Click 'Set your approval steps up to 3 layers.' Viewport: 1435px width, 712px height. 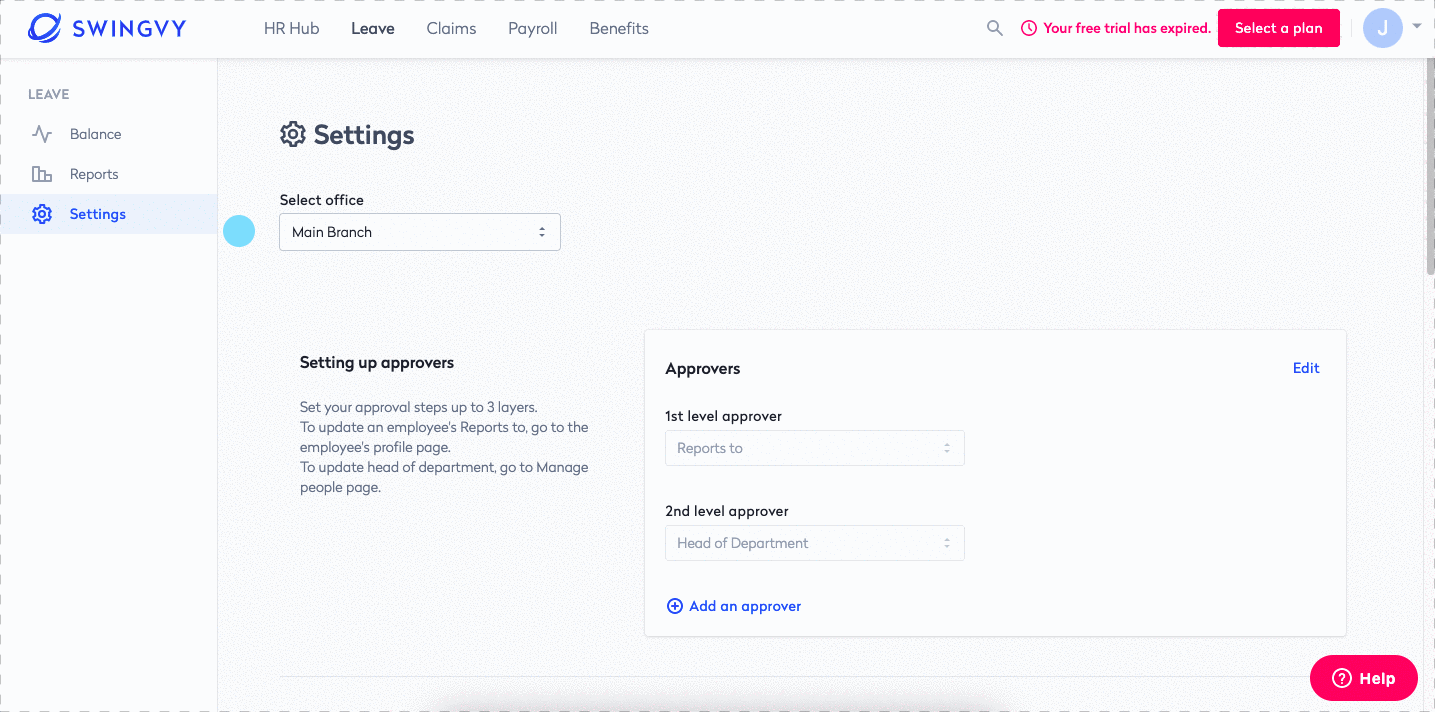pyautogui.click(x=419, y=407)
